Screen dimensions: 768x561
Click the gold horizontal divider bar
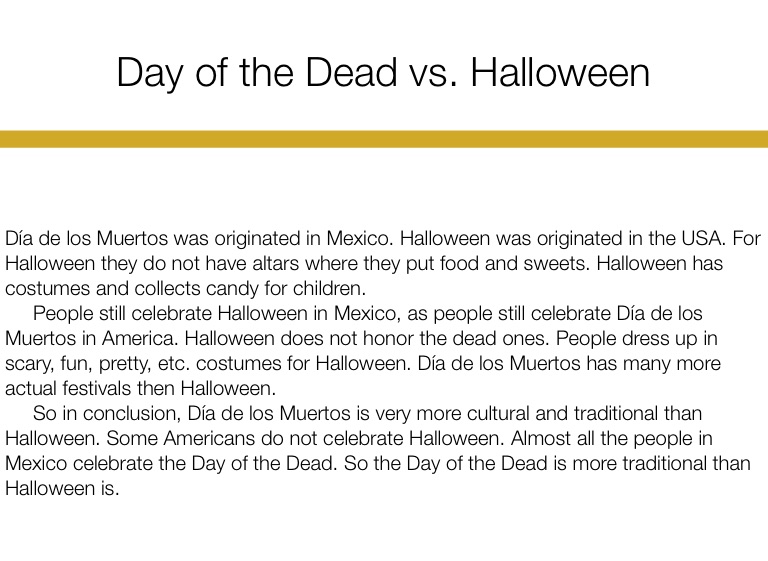[x=384, y=139]
